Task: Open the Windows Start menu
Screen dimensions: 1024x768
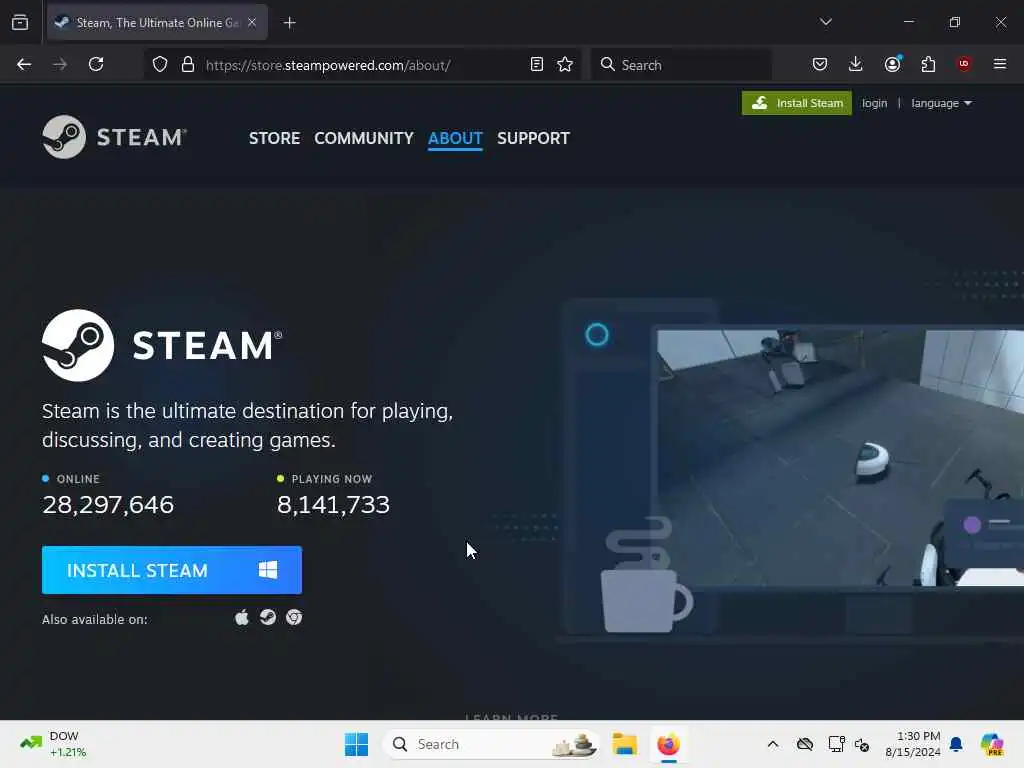Action: coord(357,744)
